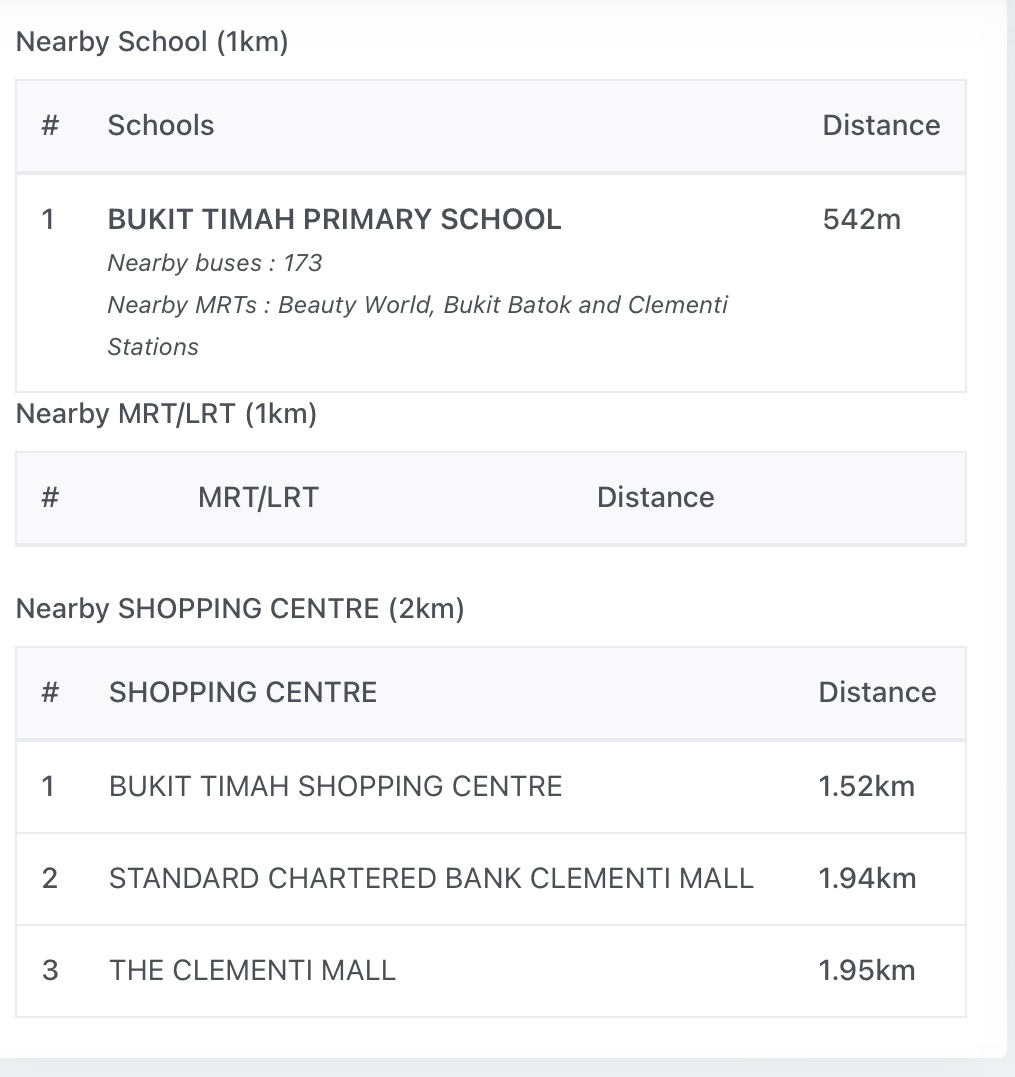
Task: Click the Nearby MRTs stations description text
Action: coord(417,305)
